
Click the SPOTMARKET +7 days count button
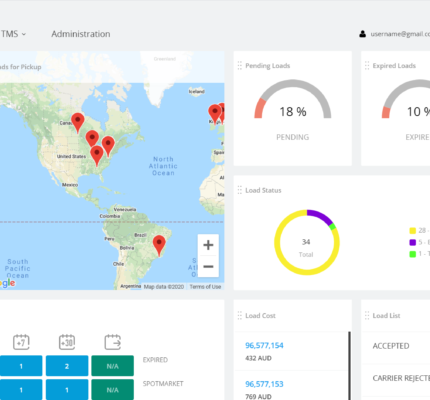[21, 389]
